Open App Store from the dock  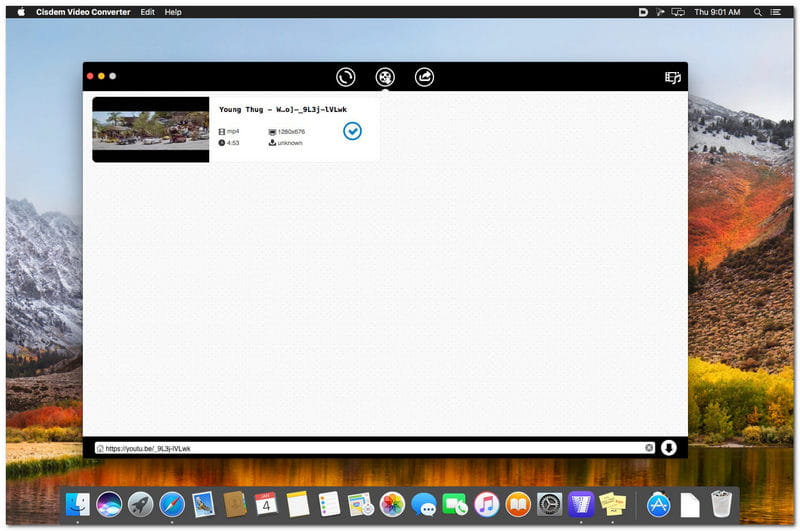pos(658,504)
